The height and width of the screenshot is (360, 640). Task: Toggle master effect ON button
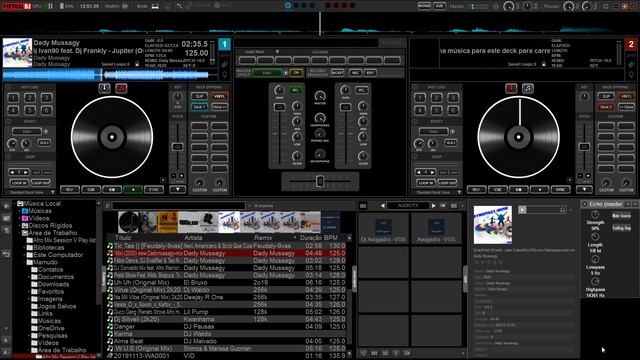(296, 73)
